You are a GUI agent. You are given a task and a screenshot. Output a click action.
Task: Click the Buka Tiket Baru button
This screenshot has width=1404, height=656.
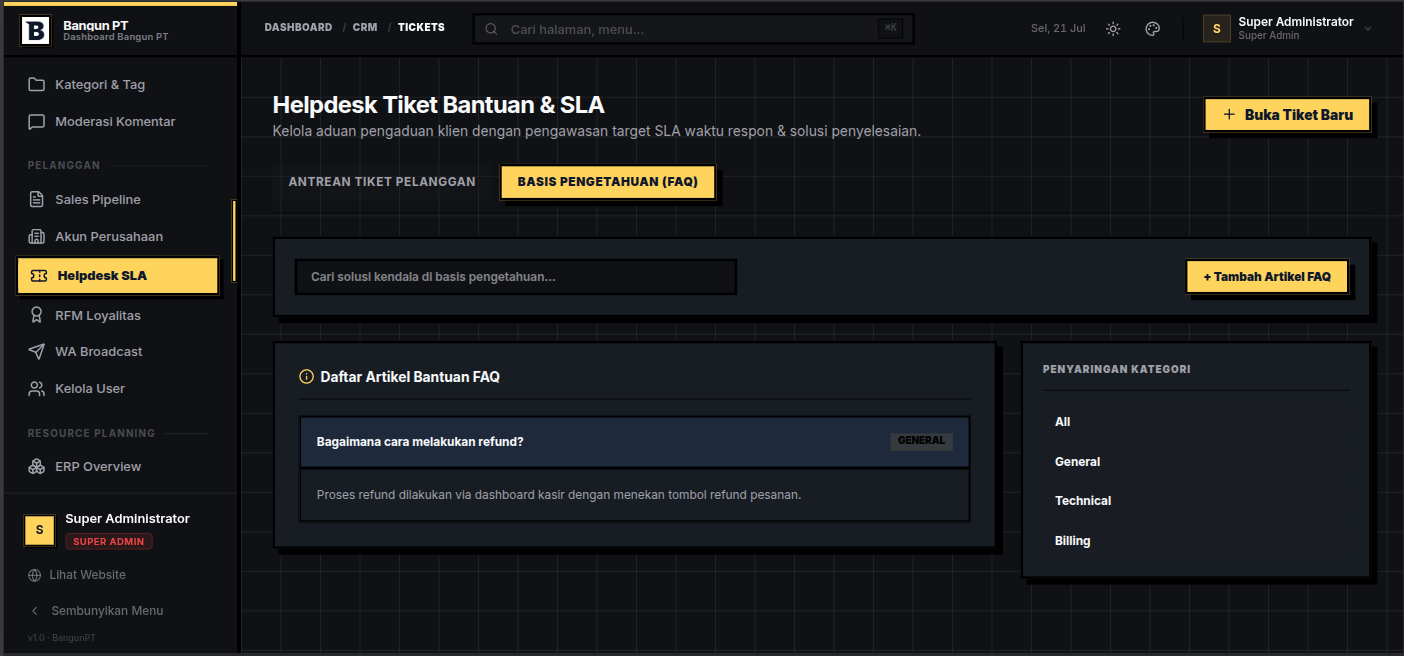point(1287,115)
